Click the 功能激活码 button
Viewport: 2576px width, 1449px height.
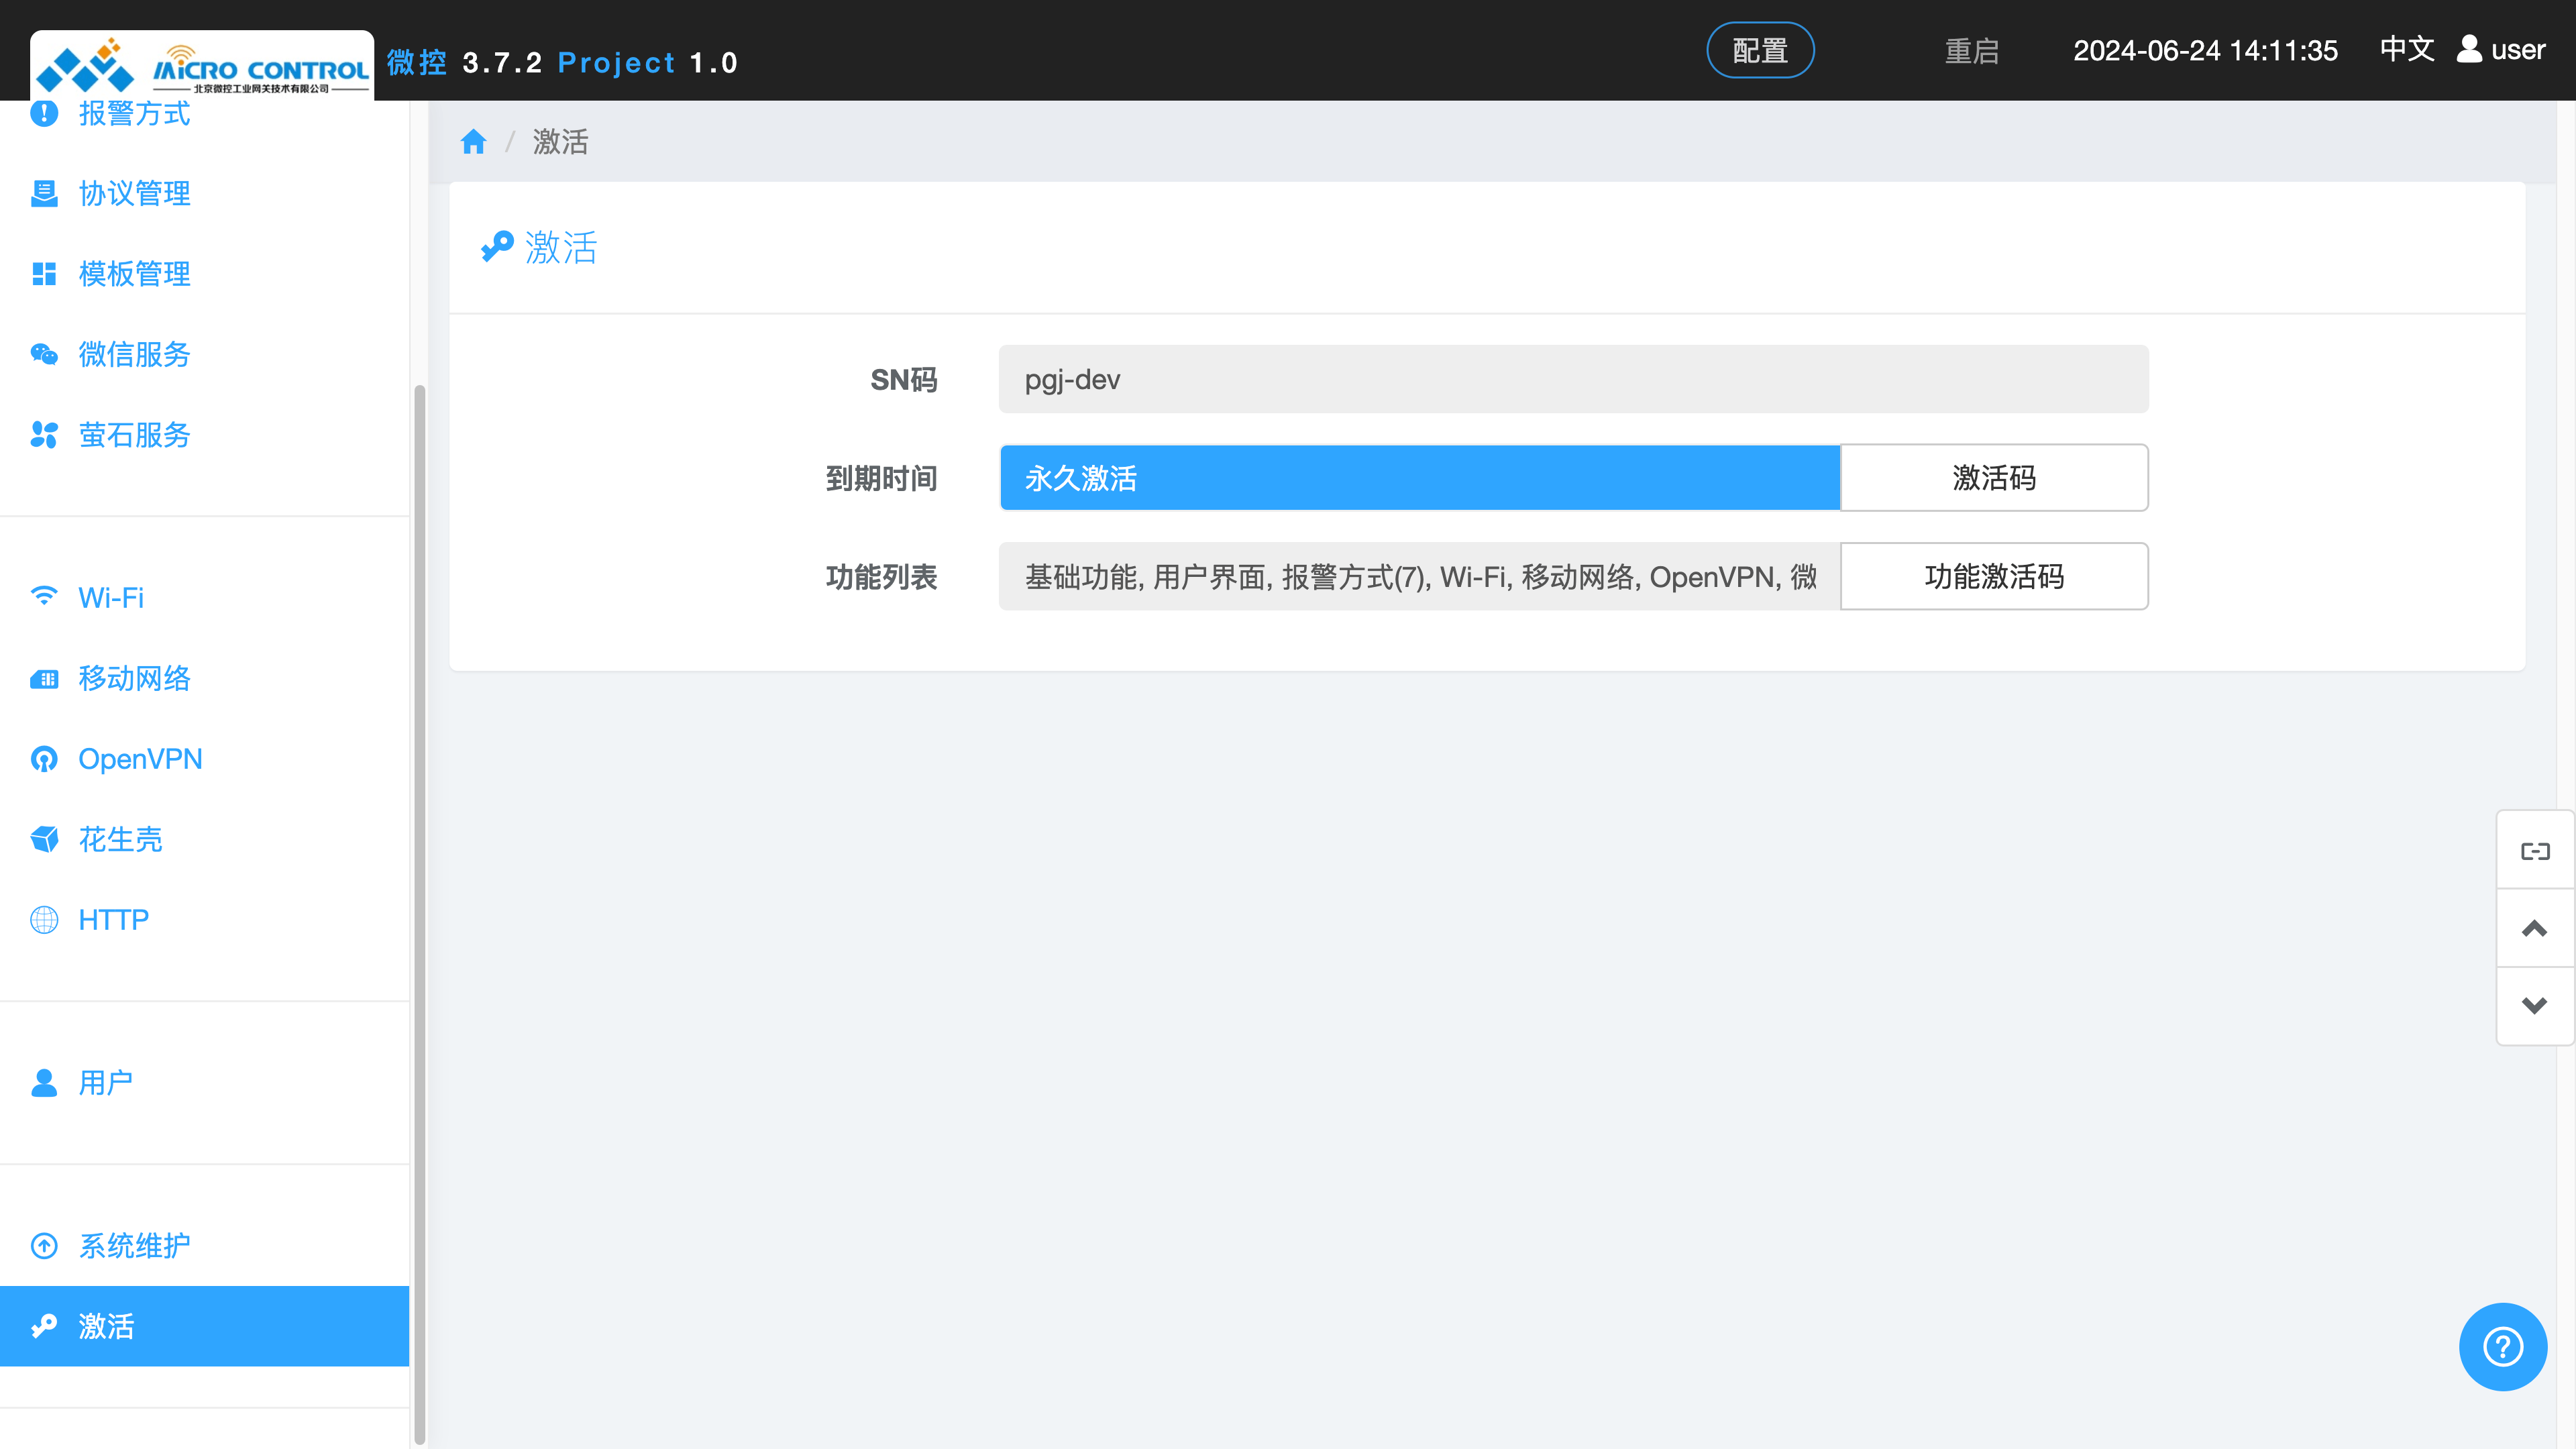(1993, 577)
